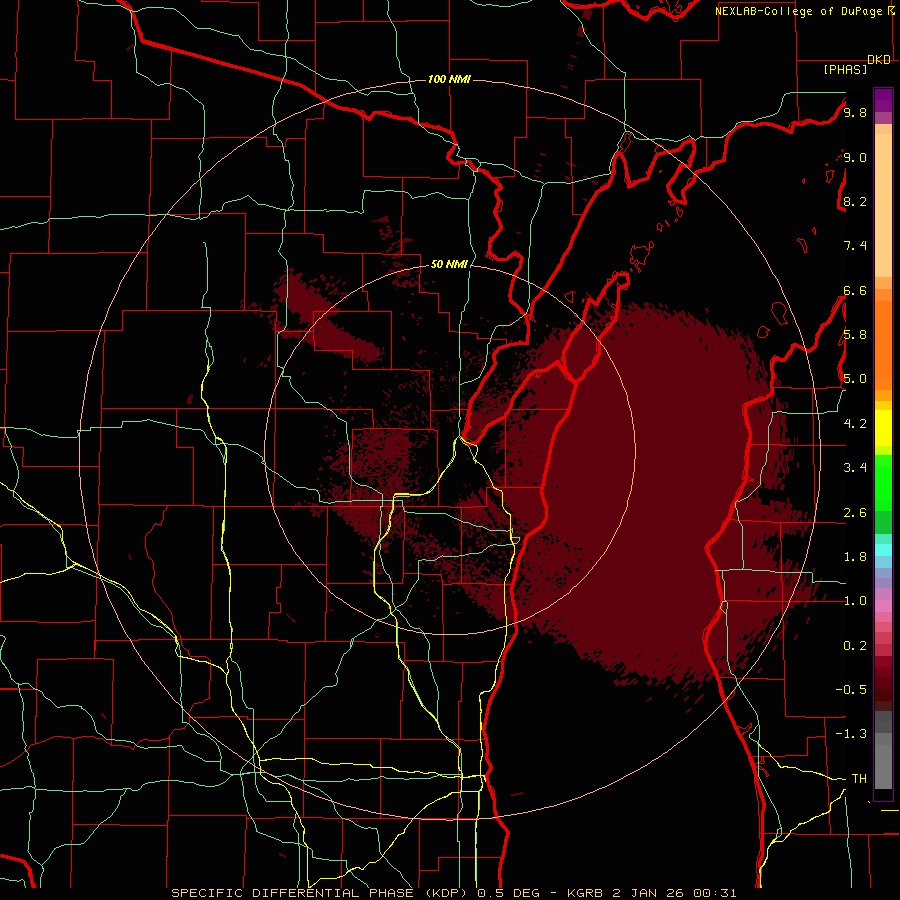The width and height of the screenshot is (900, 900).
Task: Pick the purple segment of the color bar
Action: (883, 100)
